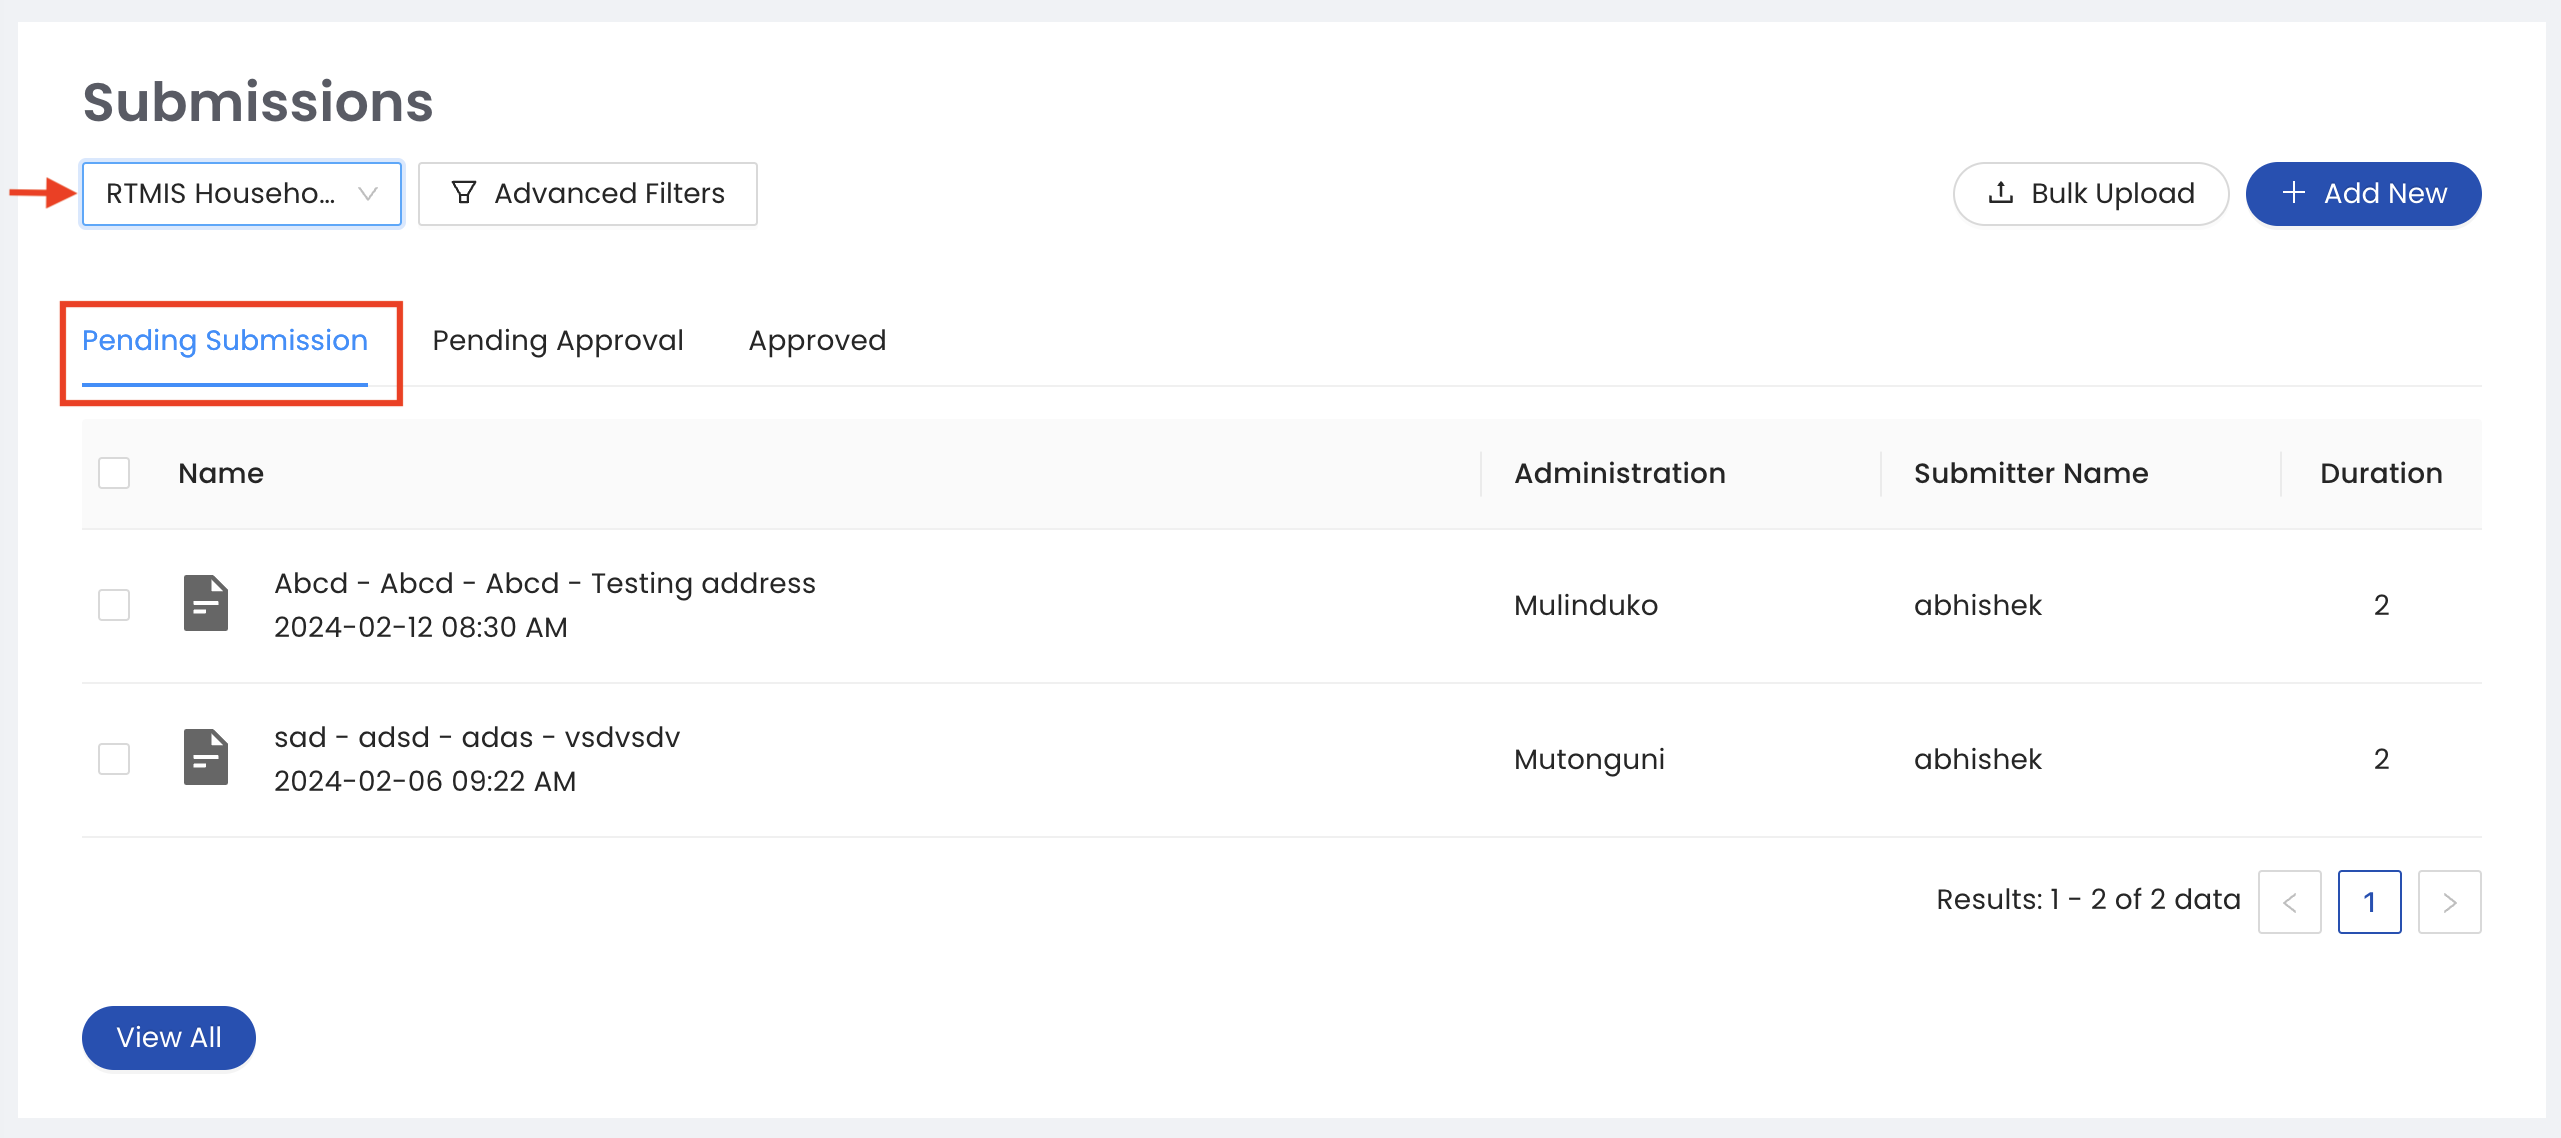2561x1138 pixels.
Task: Open the Abcd Testing address submission
Action: [545, 583]
